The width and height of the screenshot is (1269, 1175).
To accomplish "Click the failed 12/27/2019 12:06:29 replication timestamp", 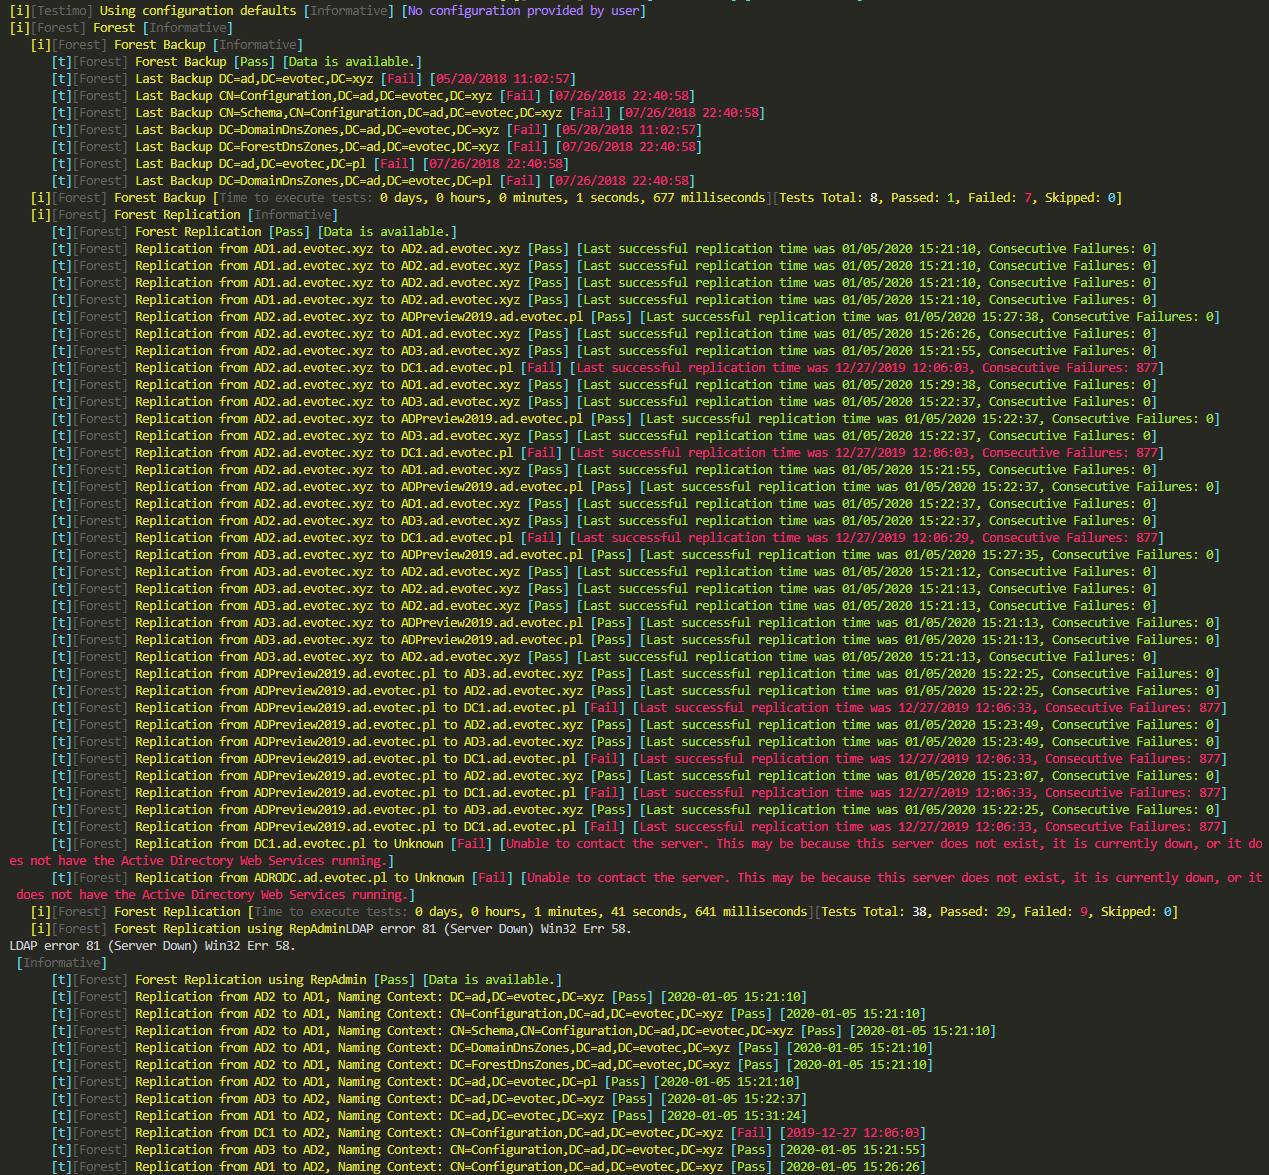I will pyautogui.click(x=905, y=538).
